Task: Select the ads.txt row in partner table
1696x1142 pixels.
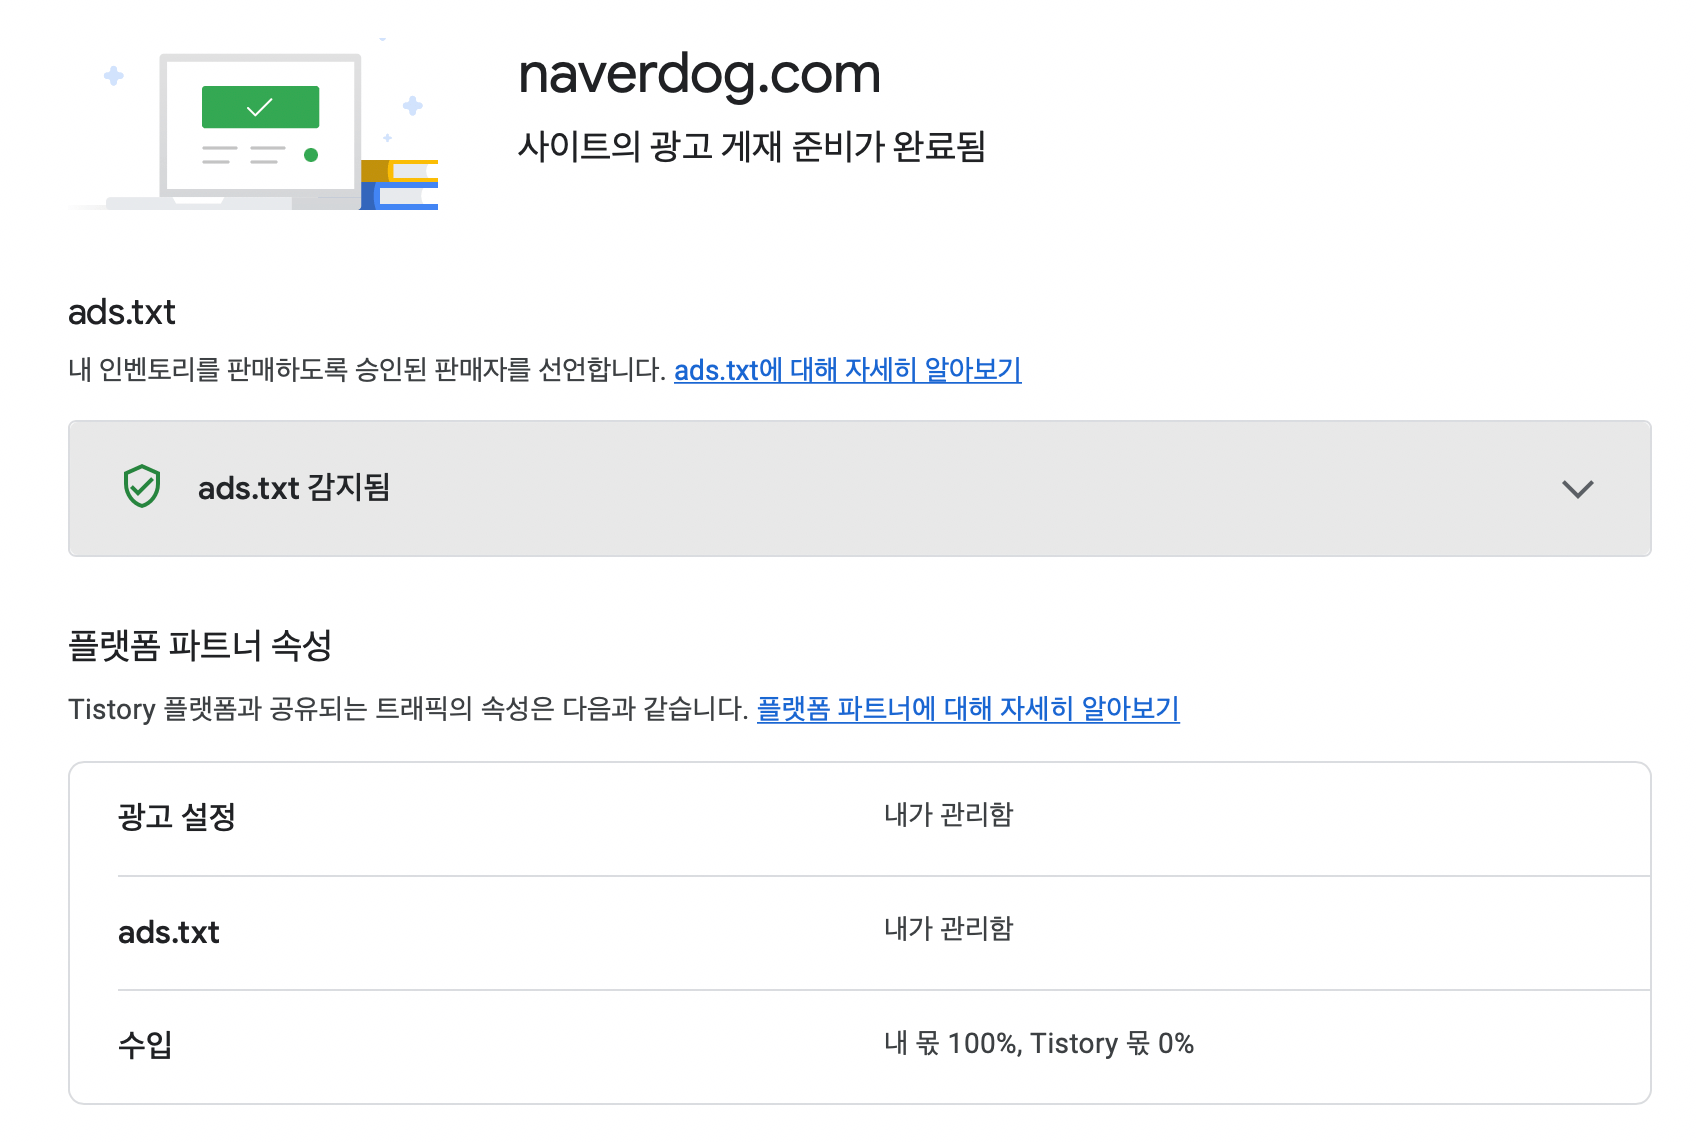Action: [884, 933]
